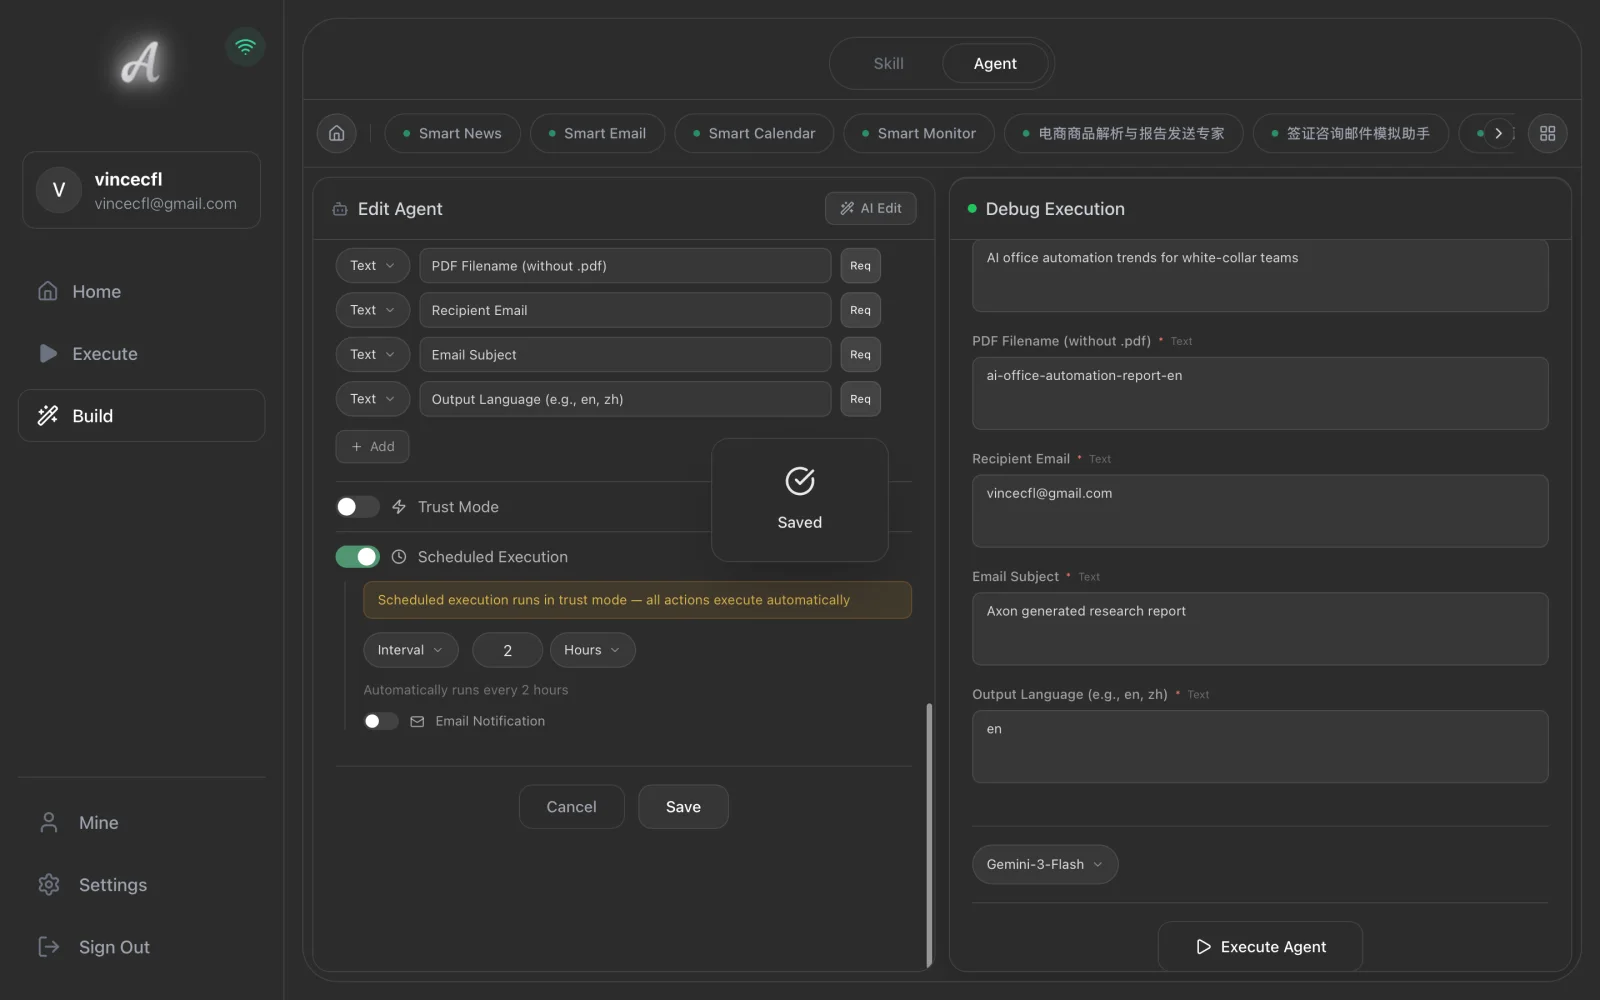Click the Recipient Email debug value field

(1260, 511)
